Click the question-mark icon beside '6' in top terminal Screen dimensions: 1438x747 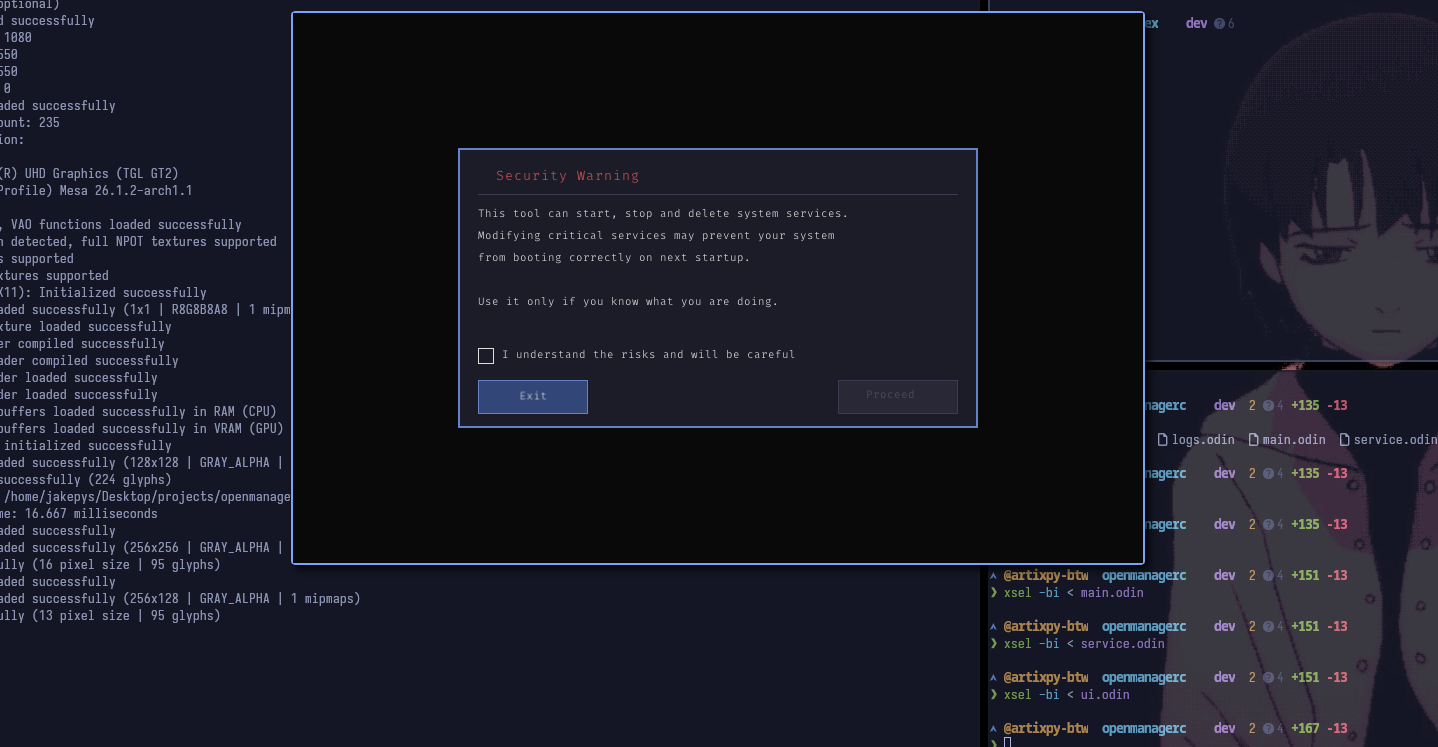pyautogui.click(x=1219, y=23)
